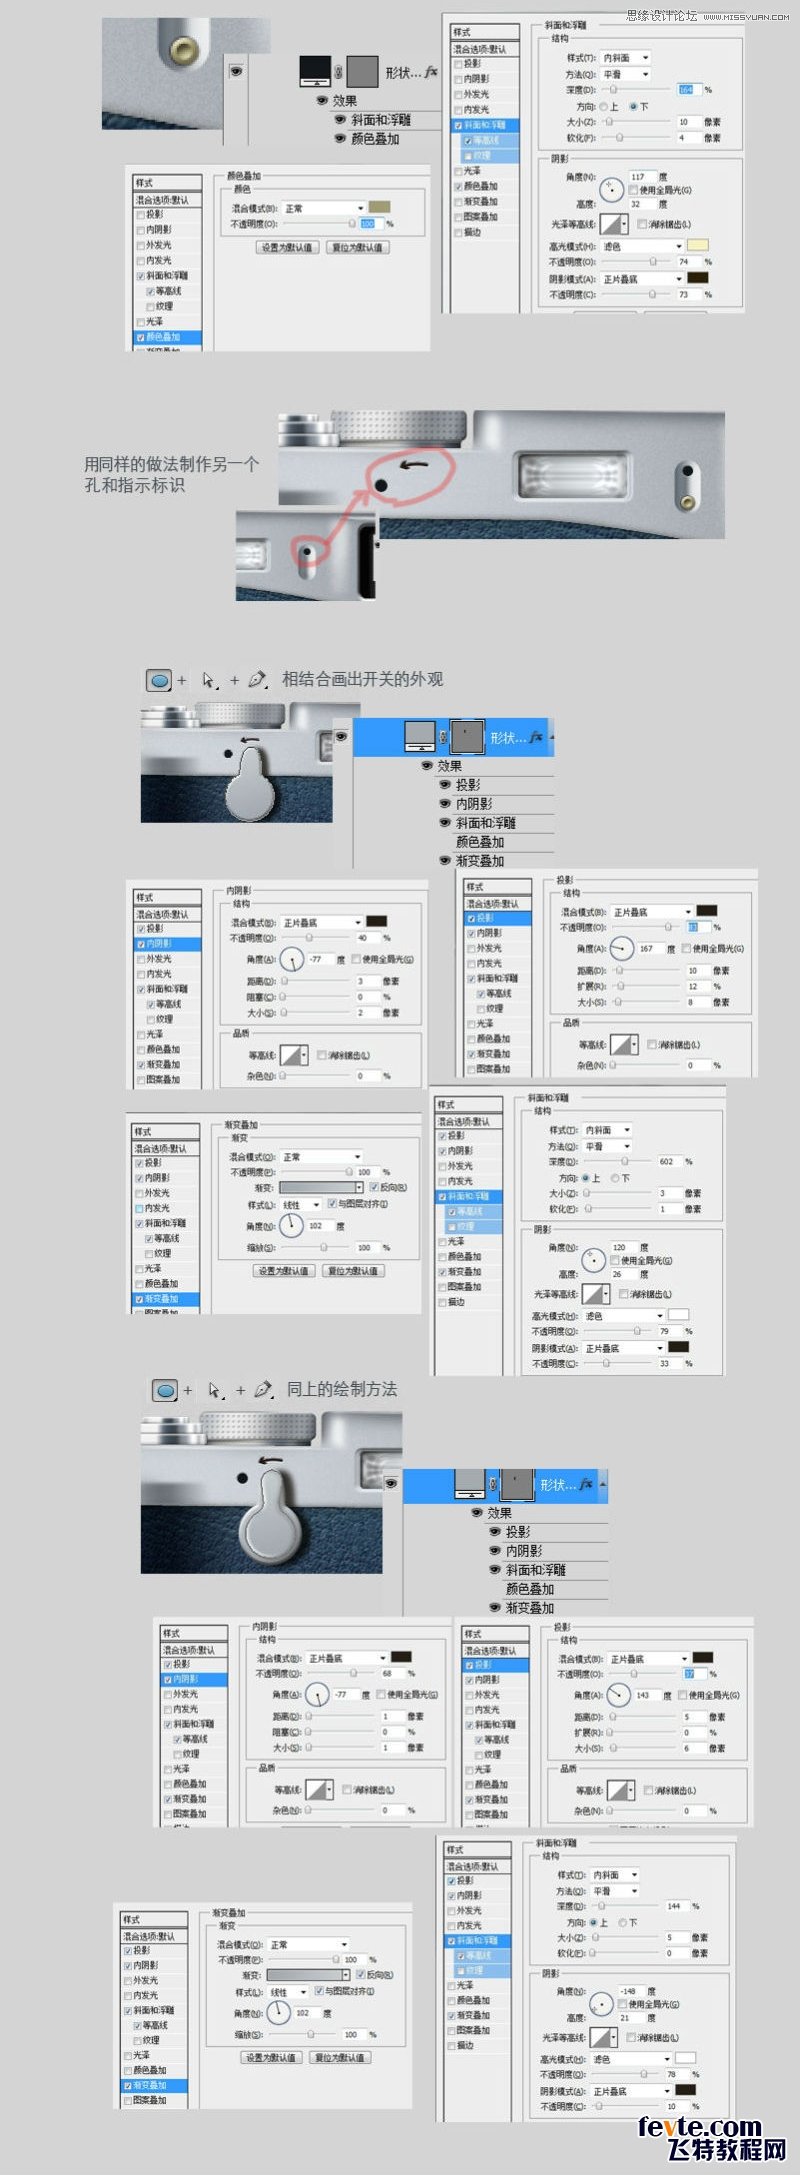Select 内阴影 row in angle 167 Drop Shadow dialog list

coord(498,933)
